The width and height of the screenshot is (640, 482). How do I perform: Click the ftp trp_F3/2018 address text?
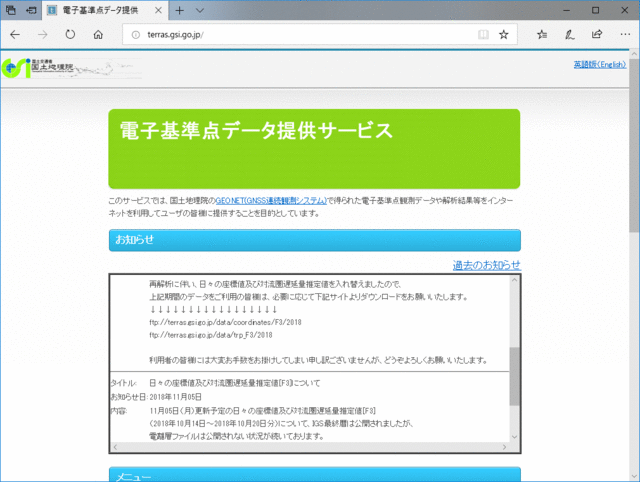tap(211, 335)
